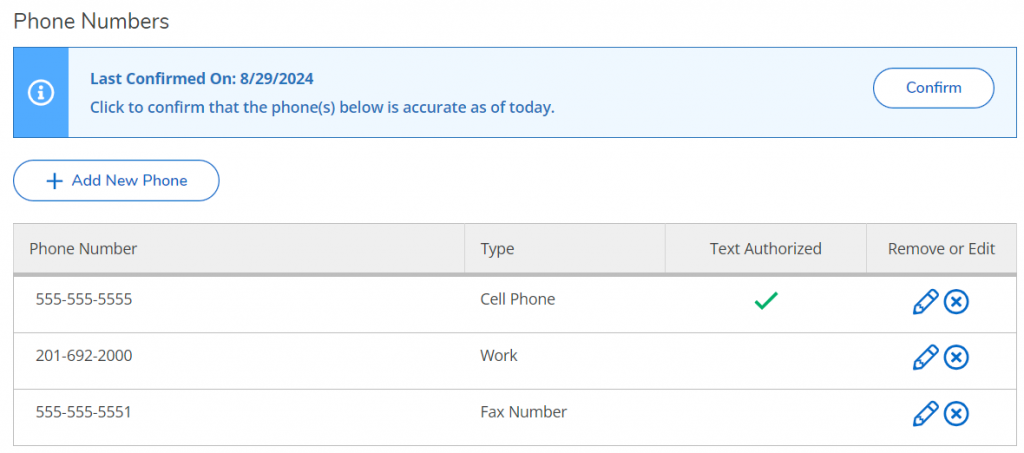Delete the 201-692-2000 Work phone

coord(957,357)
